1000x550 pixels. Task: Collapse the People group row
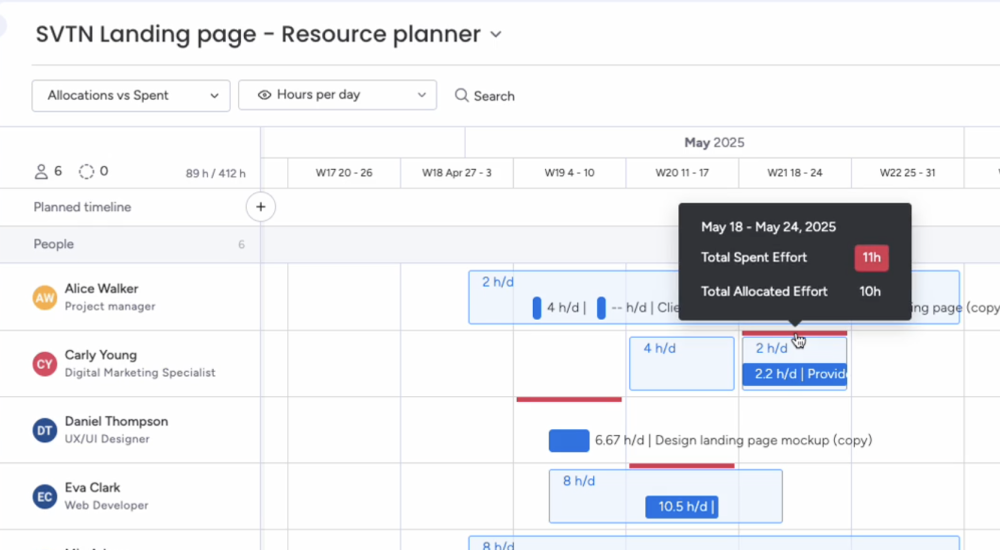[53, 244]
